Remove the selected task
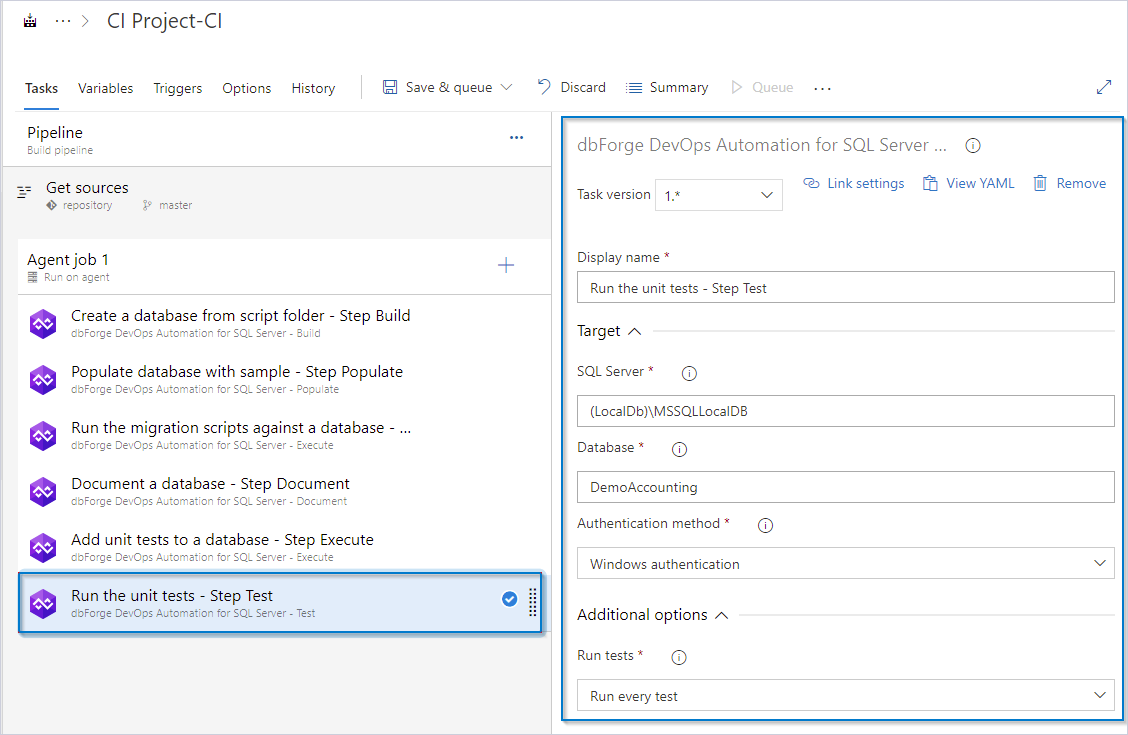The height and width of the screenshot is (735, 1128). (1070, 183)
